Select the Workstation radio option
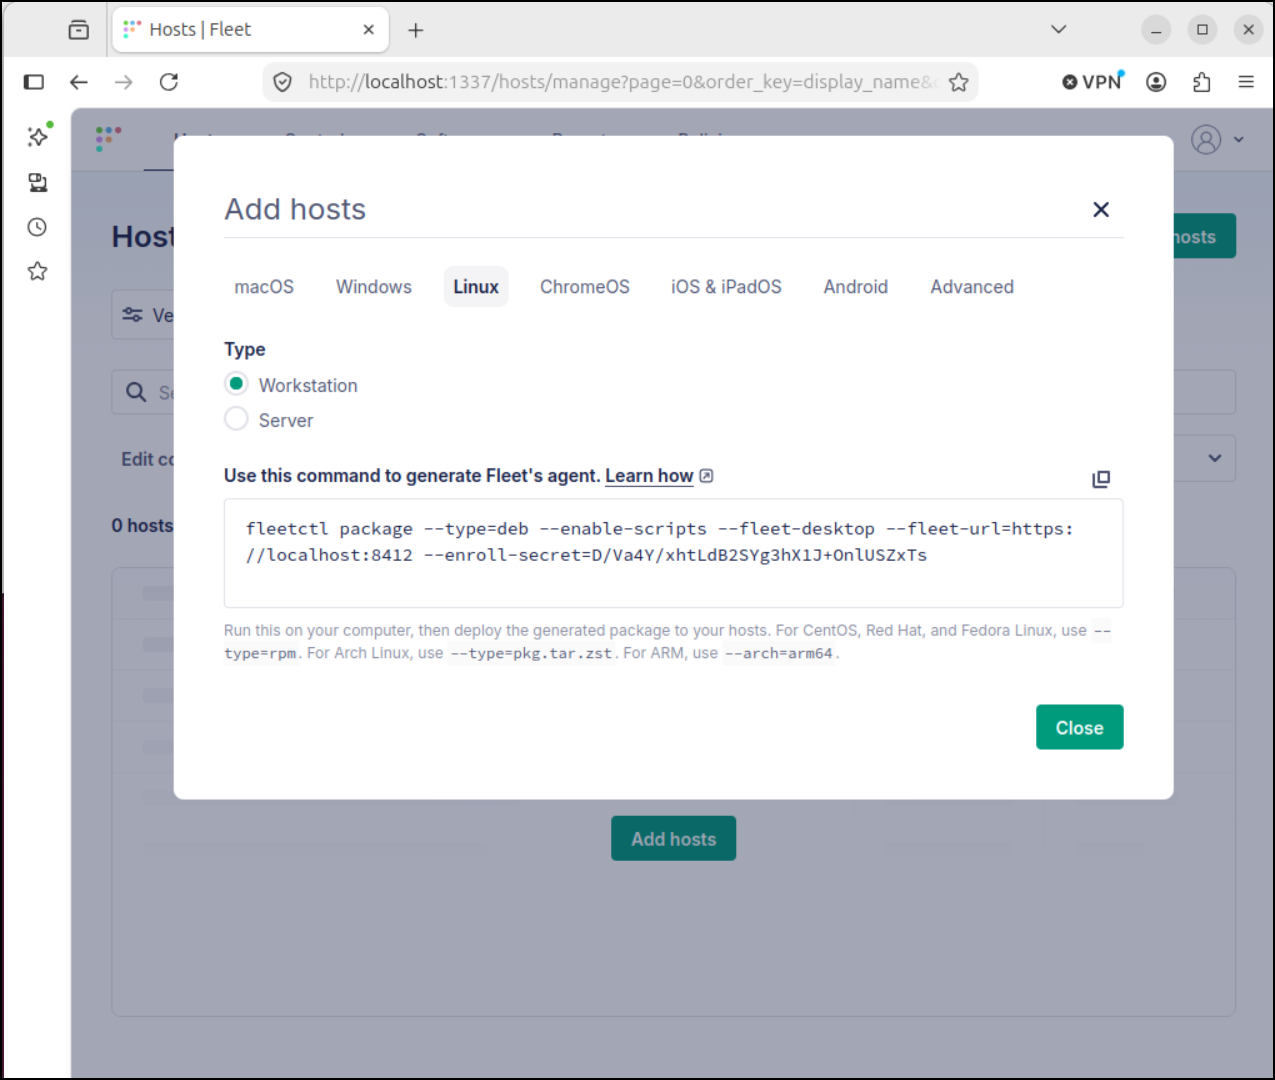1275x1080 pixels. click(x=236, y=384)
